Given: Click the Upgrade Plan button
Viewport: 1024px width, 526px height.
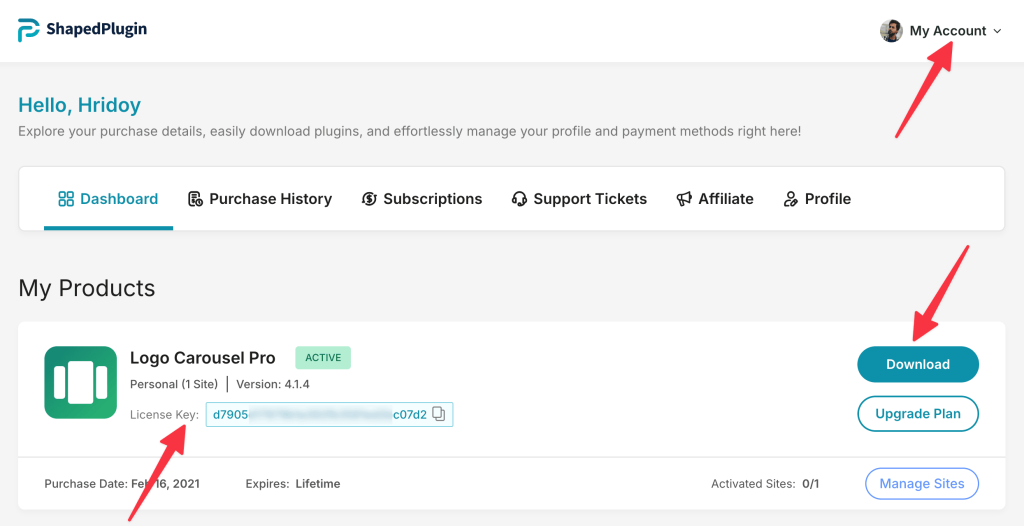Looking at the screenshot, I should tap(917, 413).
